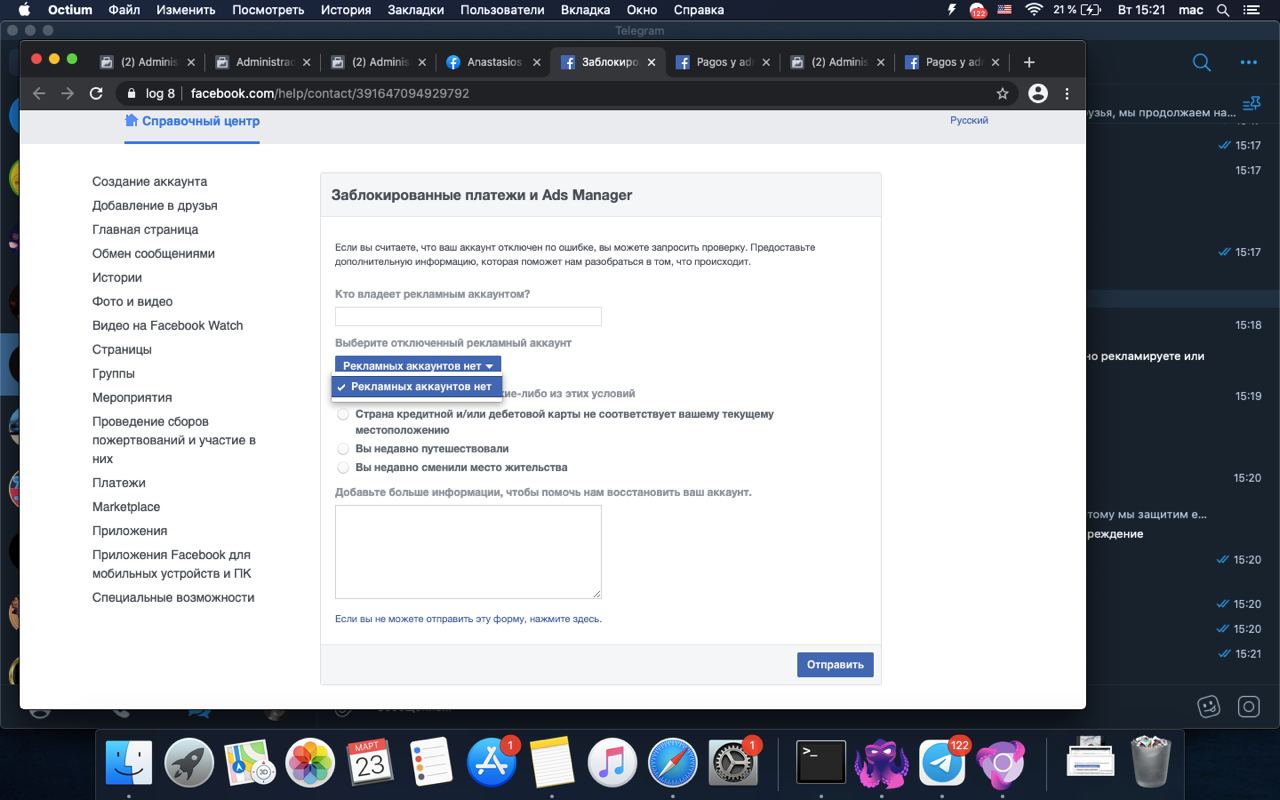Viewport: 1280px width, 800px height.
Task: Open Safari from the Dock
Action: [672, 764]
